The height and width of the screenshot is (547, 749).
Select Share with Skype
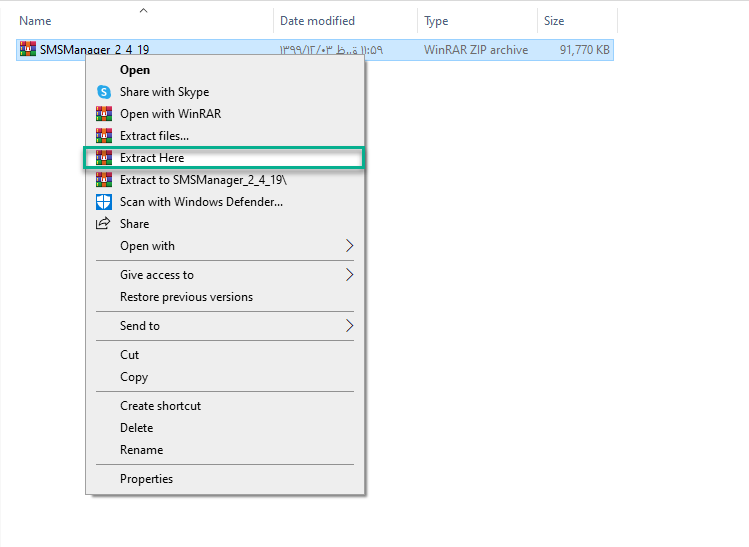pyautogui.click(x=225, y=92)
